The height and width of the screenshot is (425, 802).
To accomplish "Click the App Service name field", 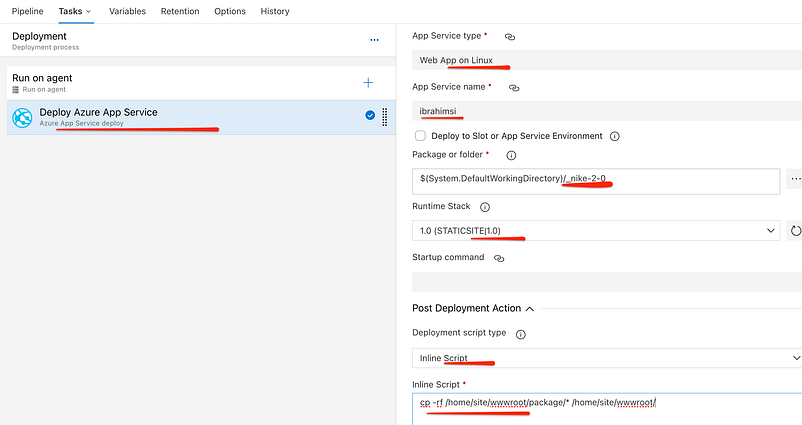I will coord(607,111).
